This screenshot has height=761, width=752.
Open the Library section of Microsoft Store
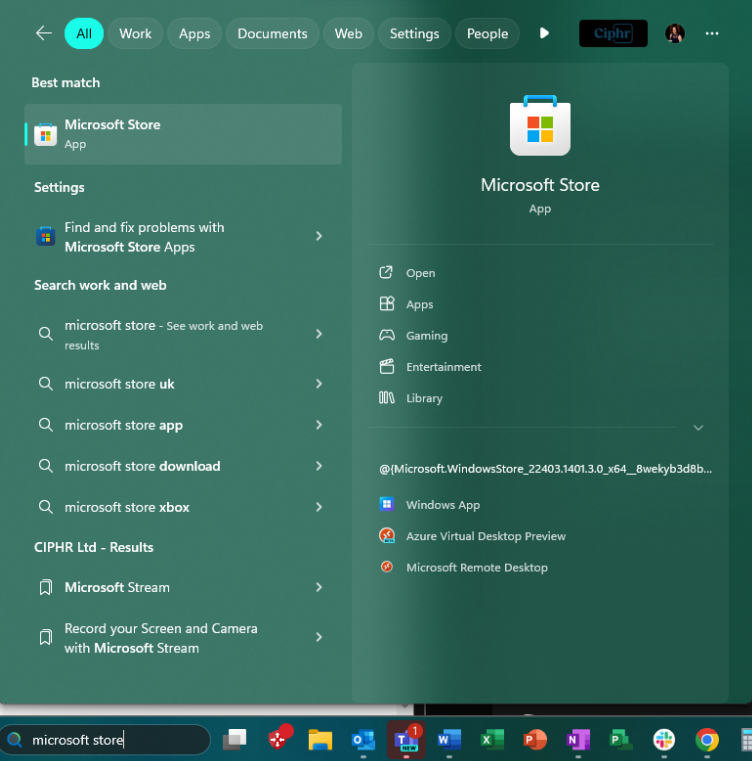coord(424,398)
